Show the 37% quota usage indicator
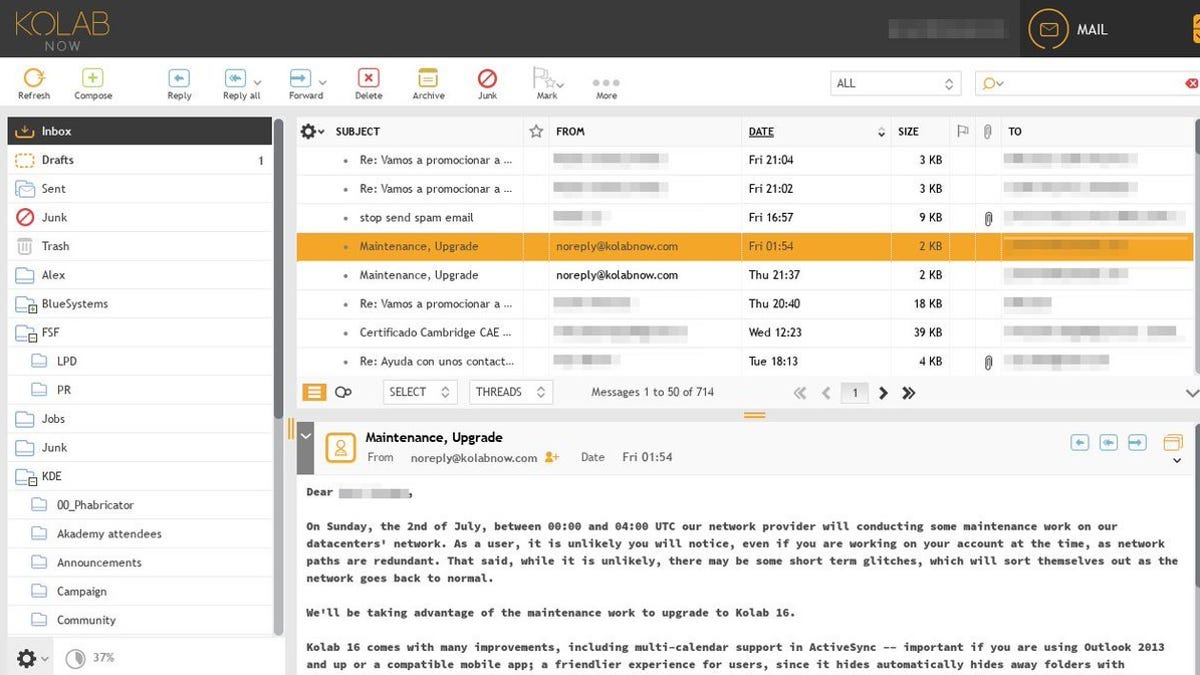 tap(90, 658)
